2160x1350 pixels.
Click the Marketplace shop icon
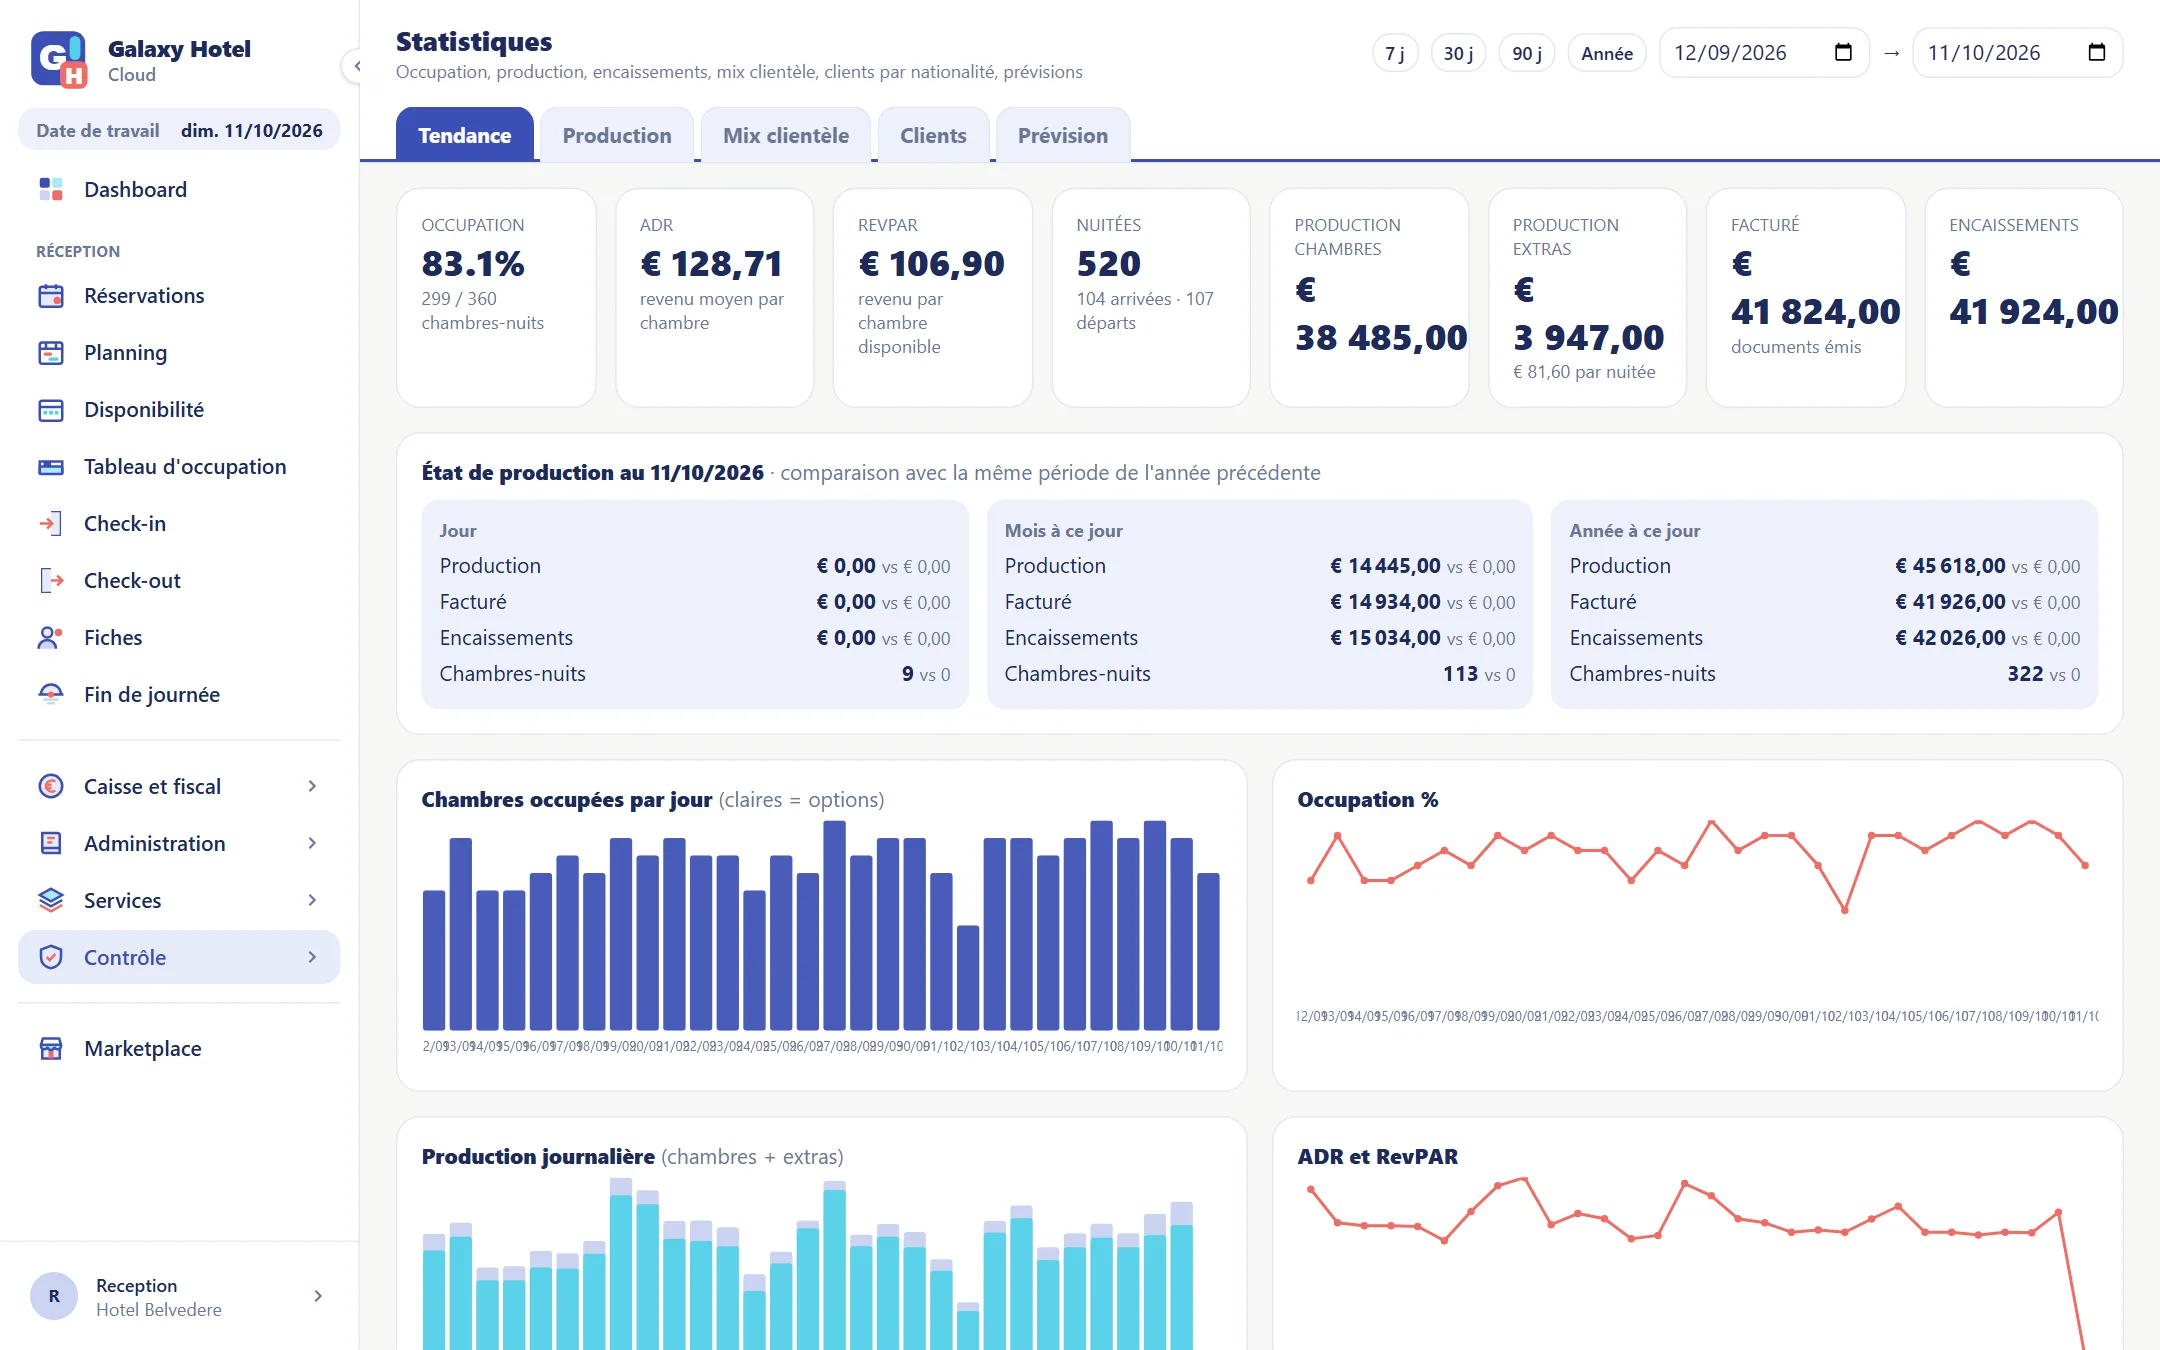click(x=51, y=1049)
